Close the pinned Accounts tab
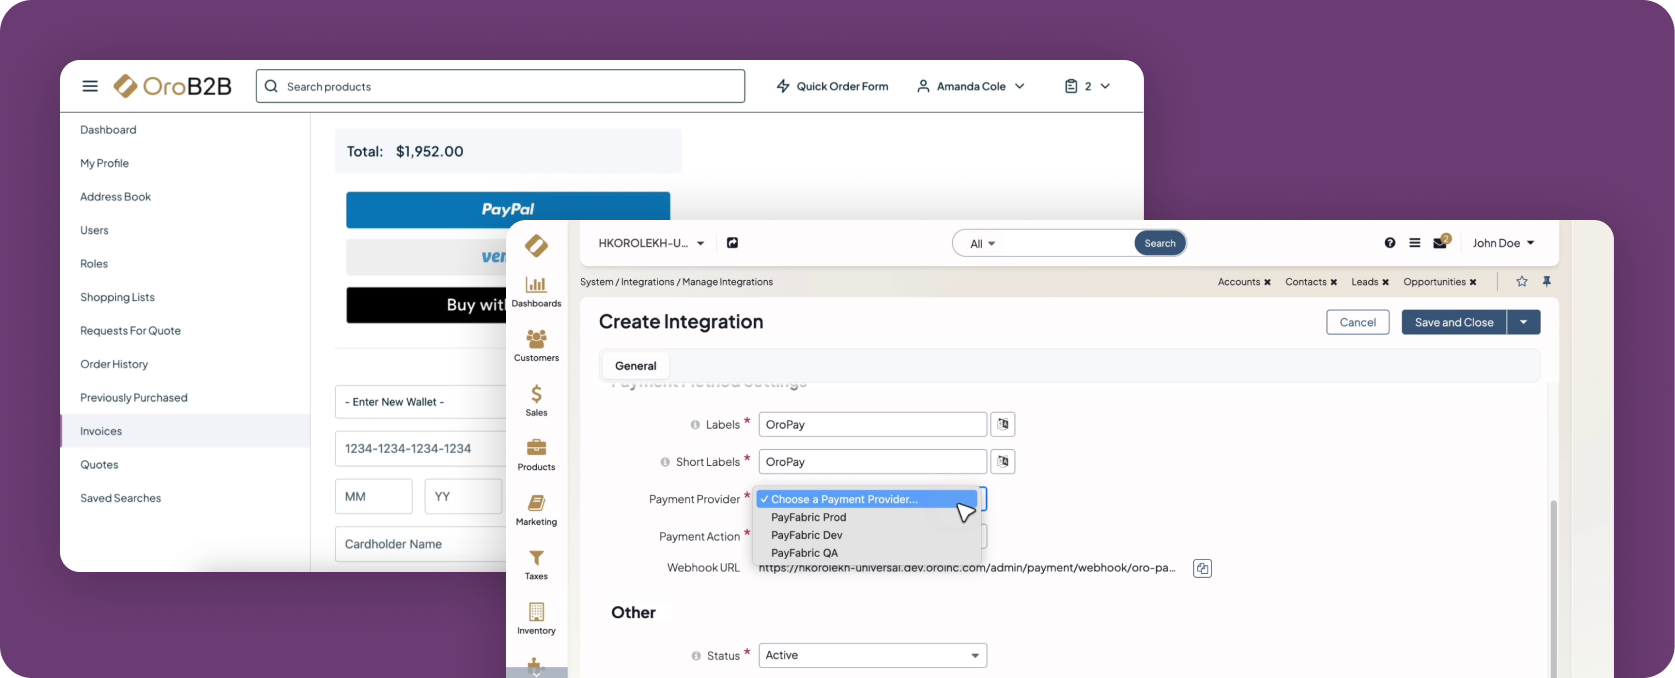1675x678 pixels. (1267, 282)
